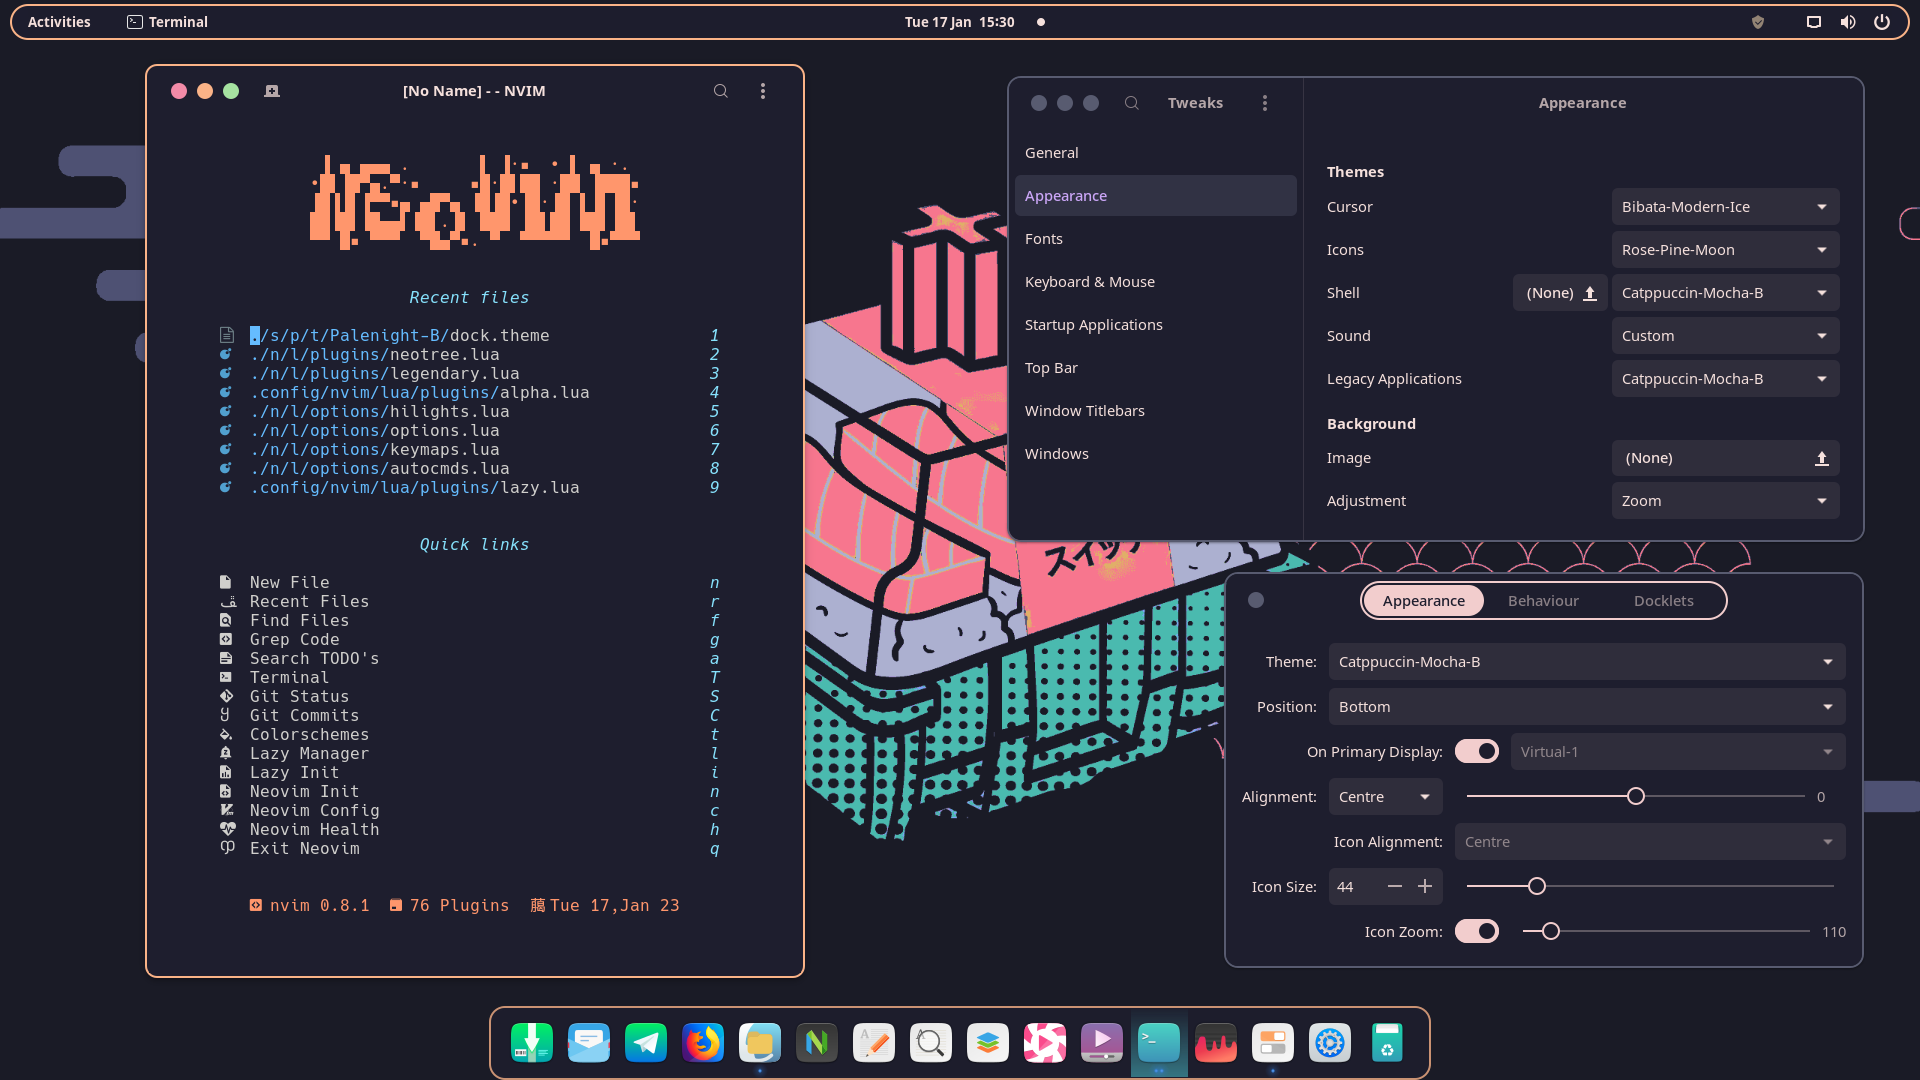Open the Cursor theme dropdown
1920x1080 pixels.
1725,207
